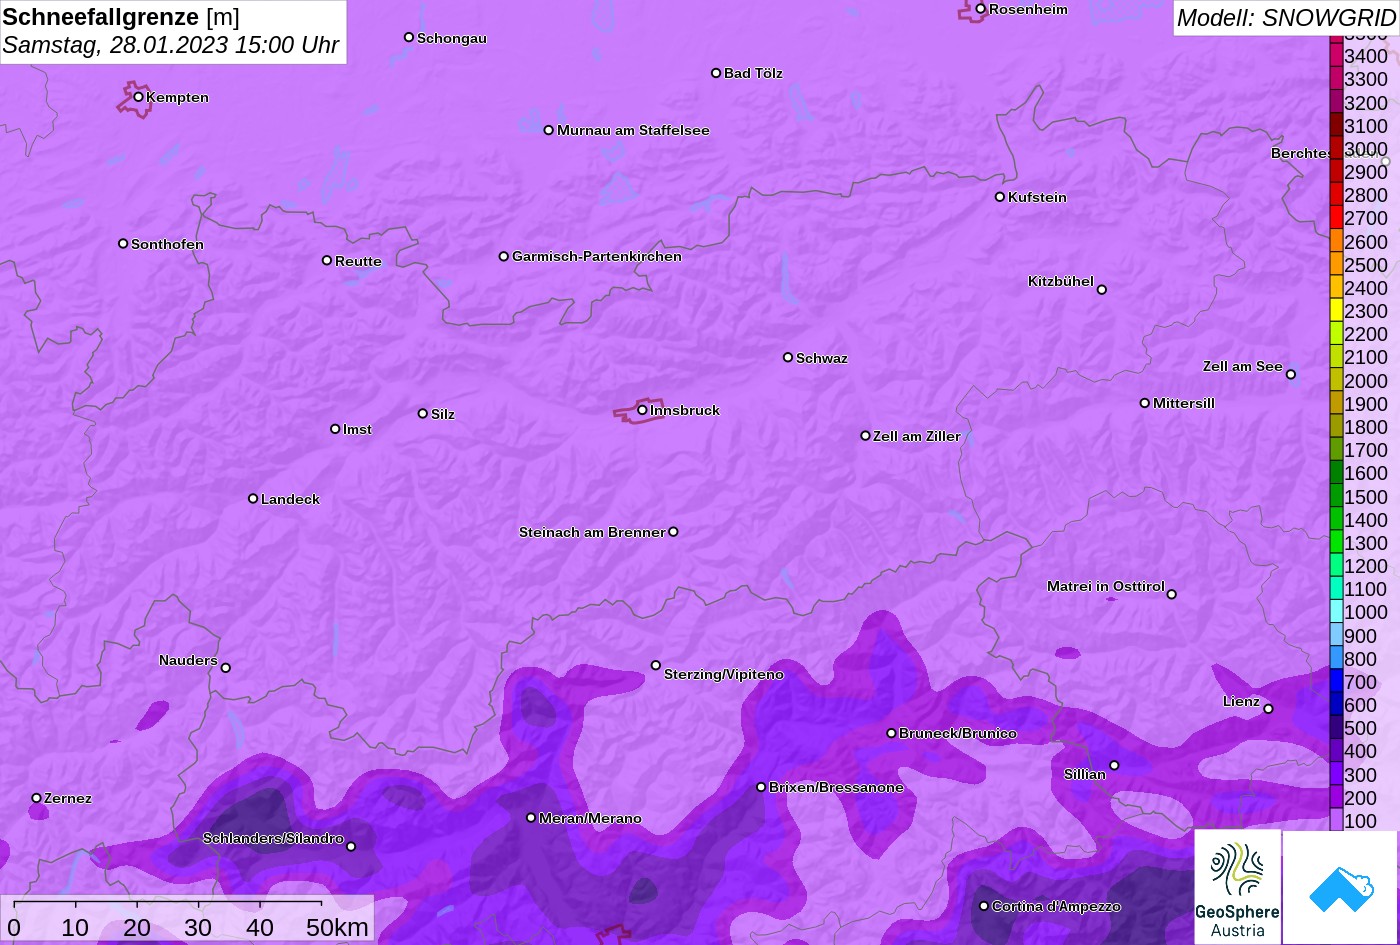Viewport: 1400px width, 945px height.
Task: Click the 1800 legend value
Action: [1366, 427]
